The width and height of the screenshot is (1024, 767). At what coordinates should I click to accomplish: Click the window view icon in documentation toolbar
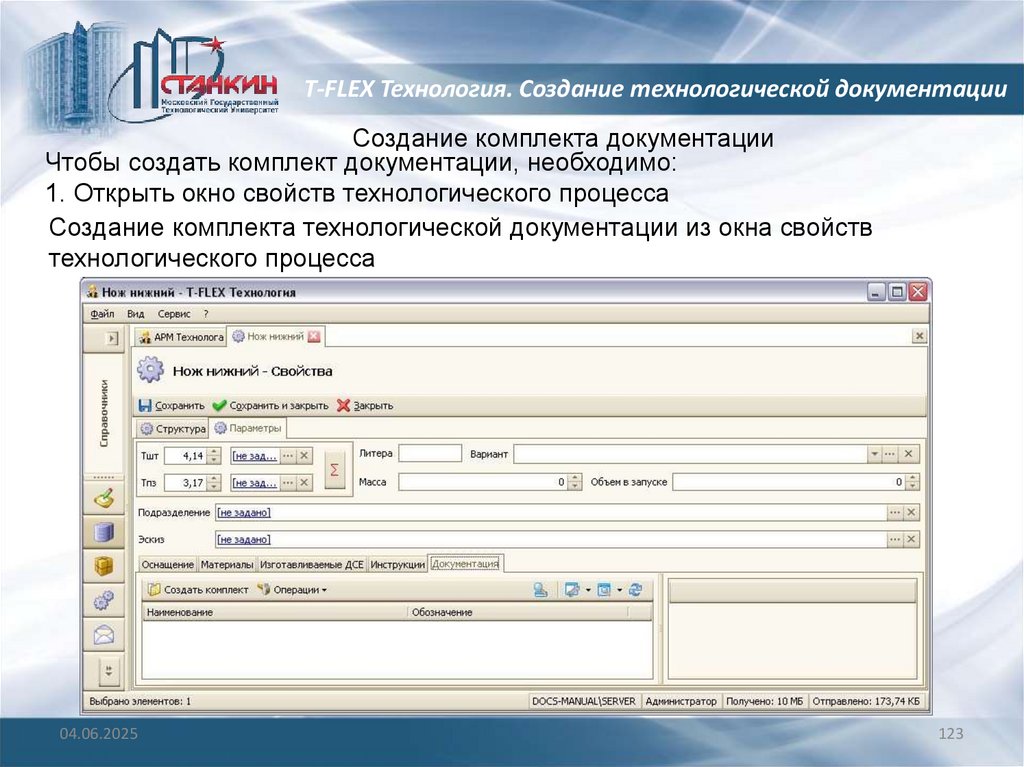[x=604, y=590]
